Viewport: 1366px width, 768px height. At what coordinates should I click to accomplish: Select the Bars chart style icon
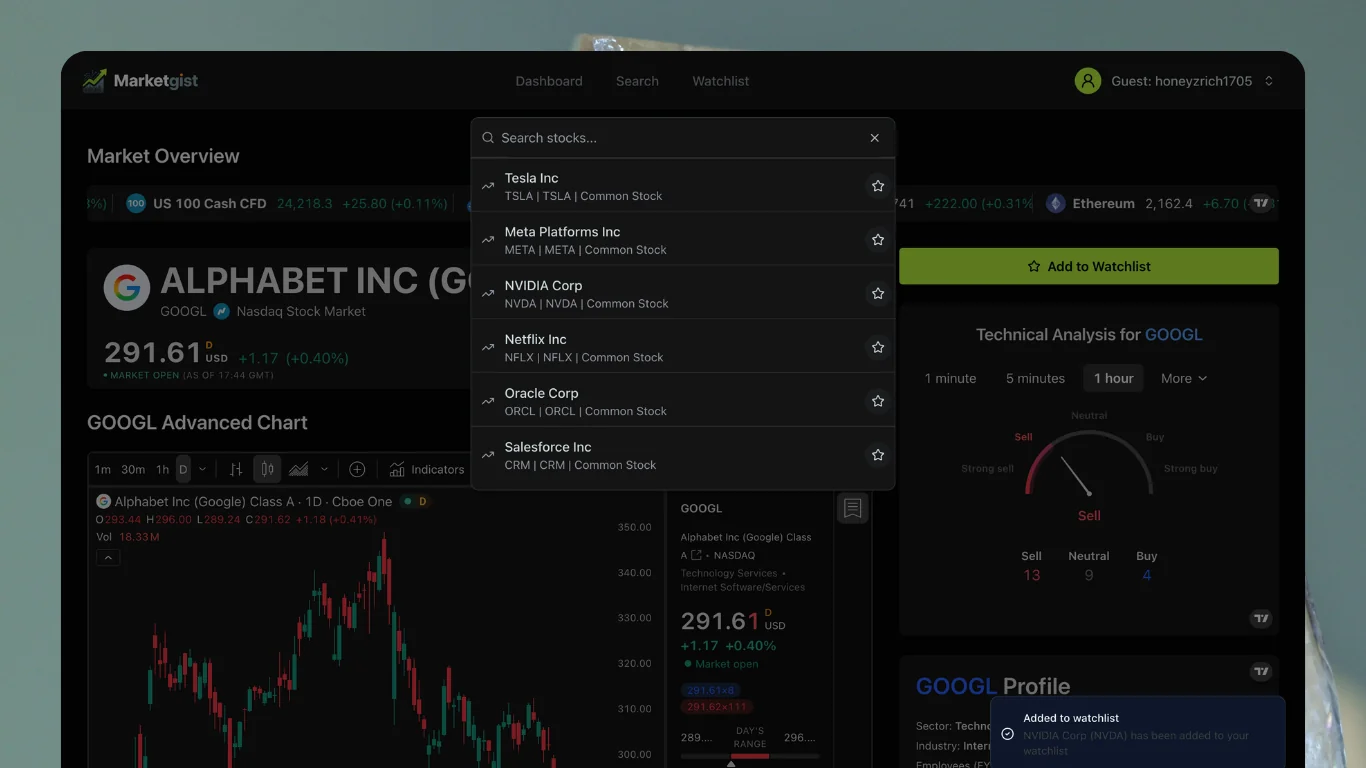[x=236, y=469]
